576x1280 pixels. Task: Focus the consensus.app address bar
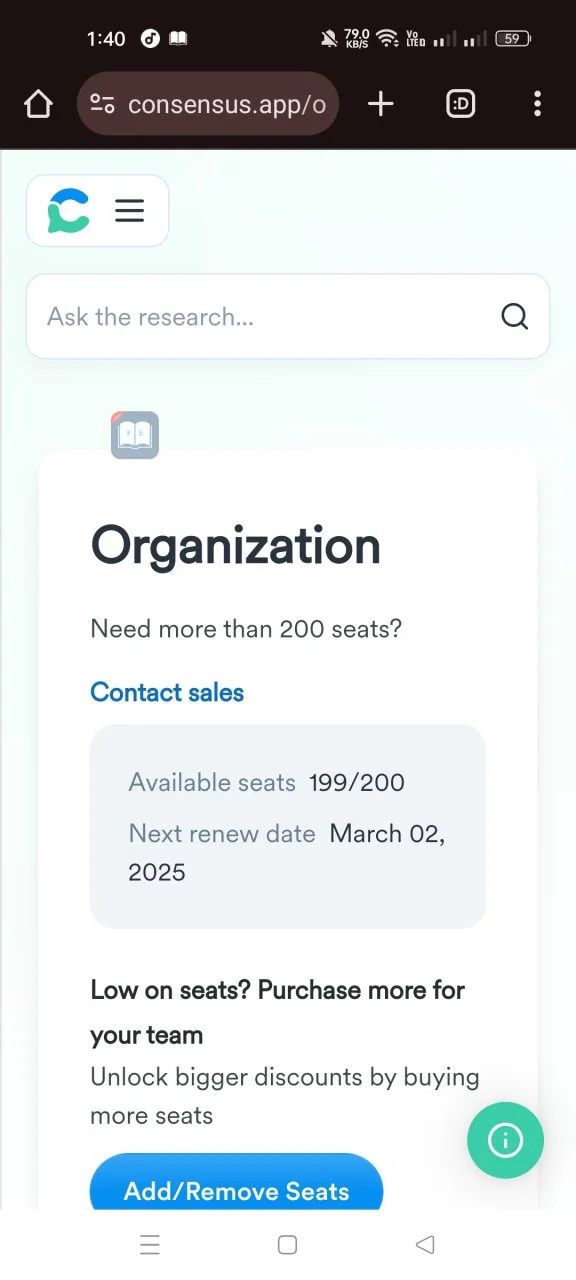pos(208,104)
